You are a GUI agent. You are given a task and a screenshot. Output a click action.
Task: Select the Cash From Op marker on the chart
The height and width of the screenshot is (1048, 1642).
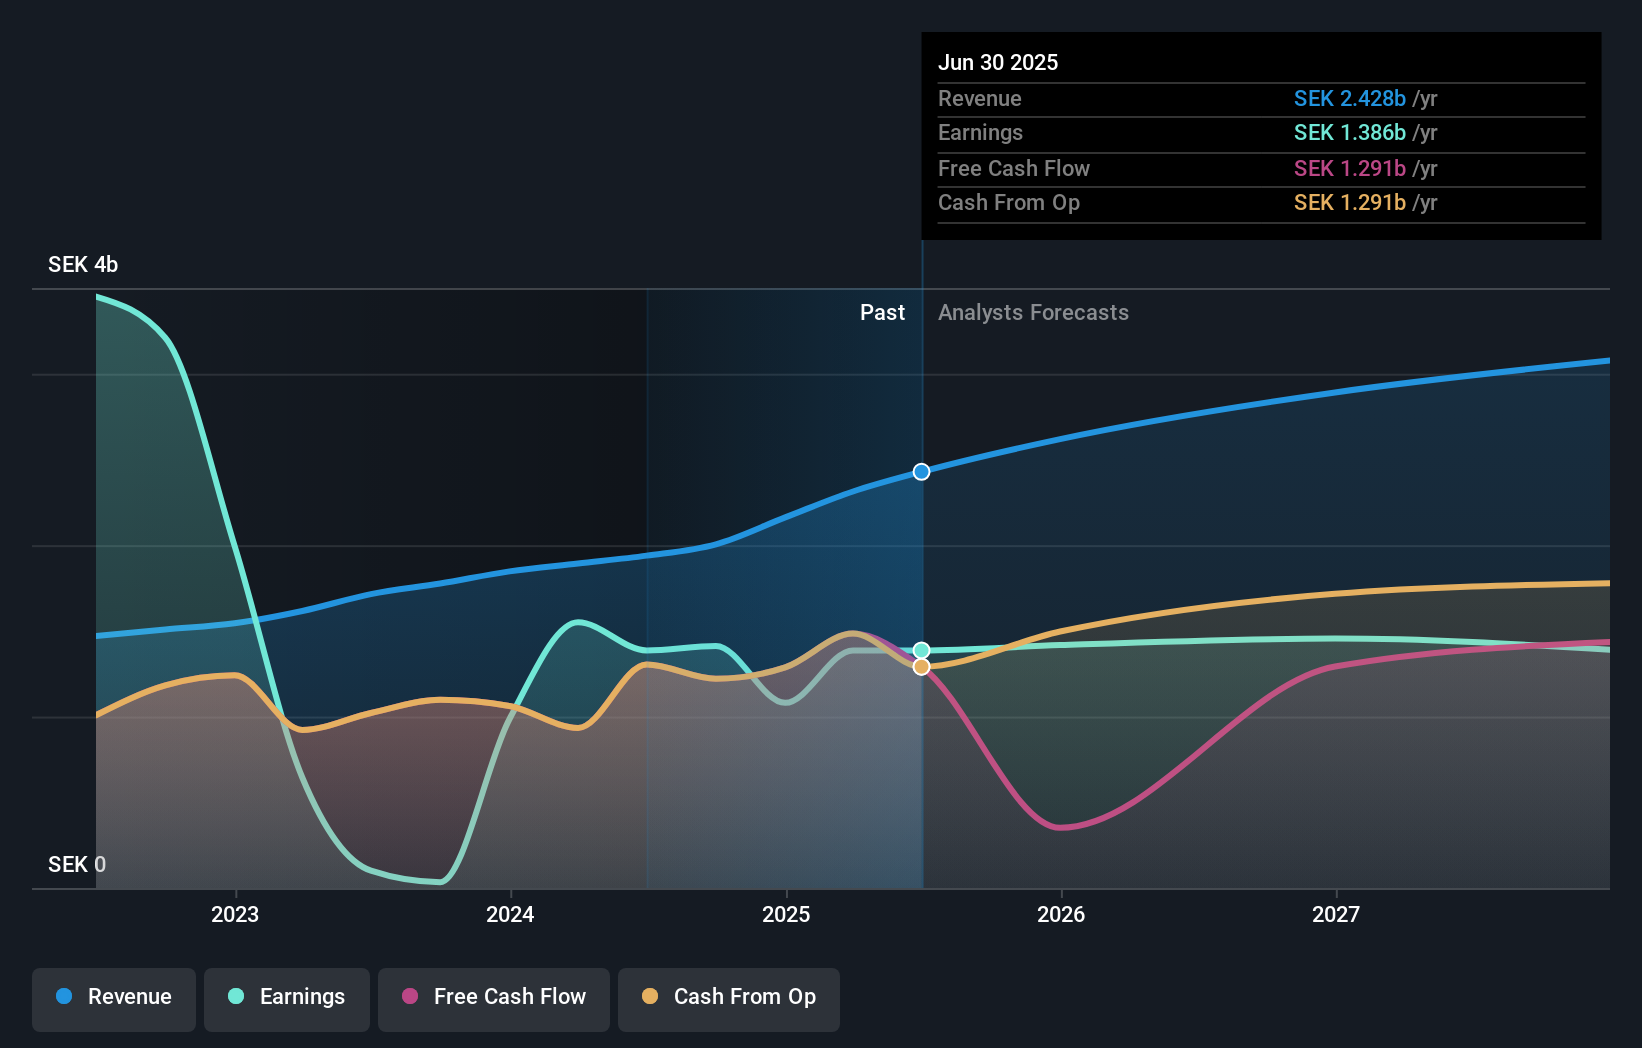pos(920,666)
